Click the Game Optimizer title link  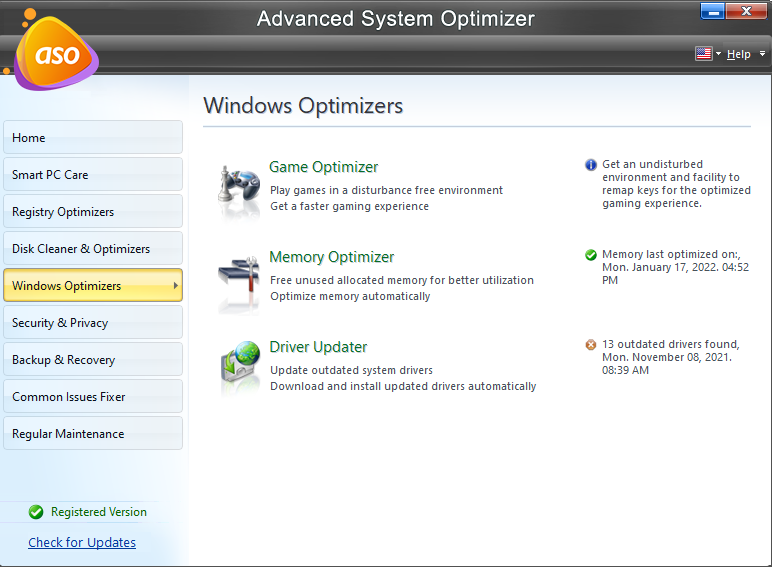click(323, 167)
